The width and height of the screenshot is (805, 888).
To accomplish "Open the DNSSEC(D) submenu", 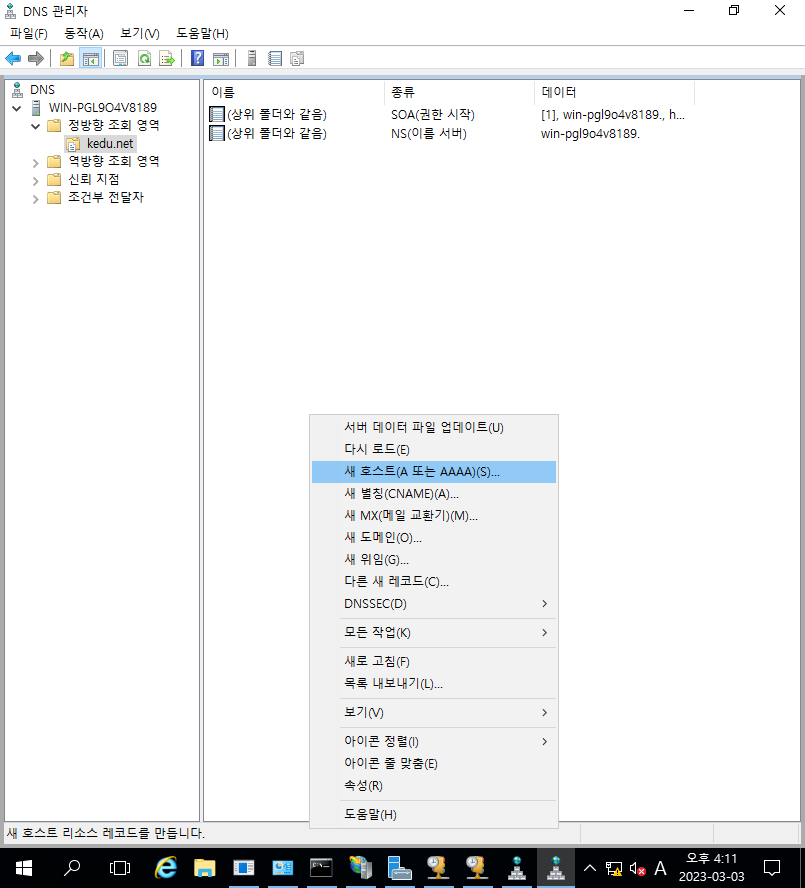I will [x=433, y=604].
